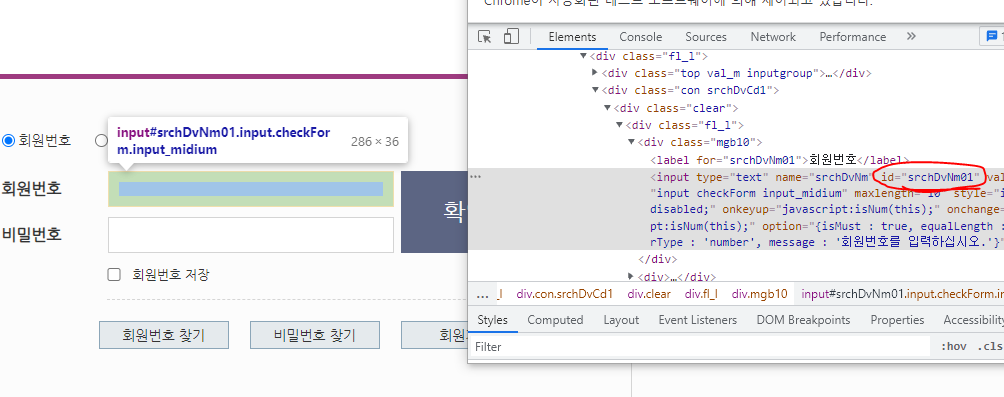
Task: Check the 회원번호 저장 checkbox
Action: (x=114, y=275)
